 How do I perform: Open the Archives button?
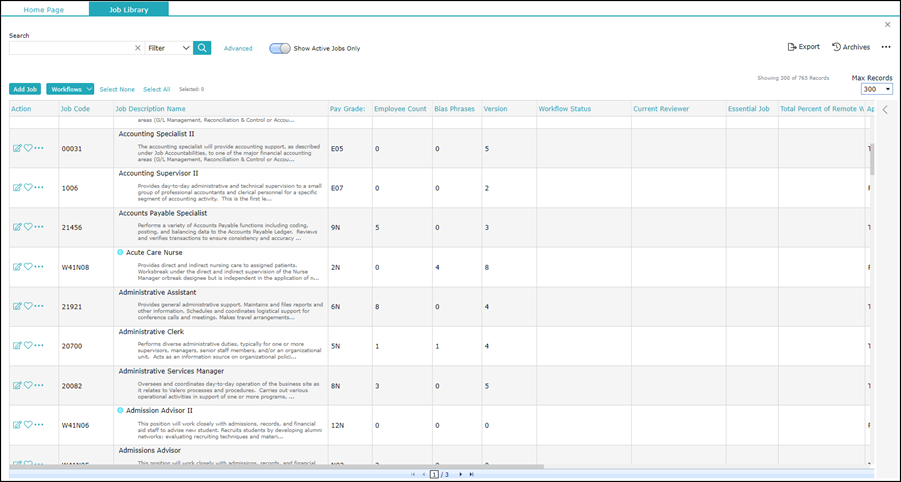click(851, 47)
